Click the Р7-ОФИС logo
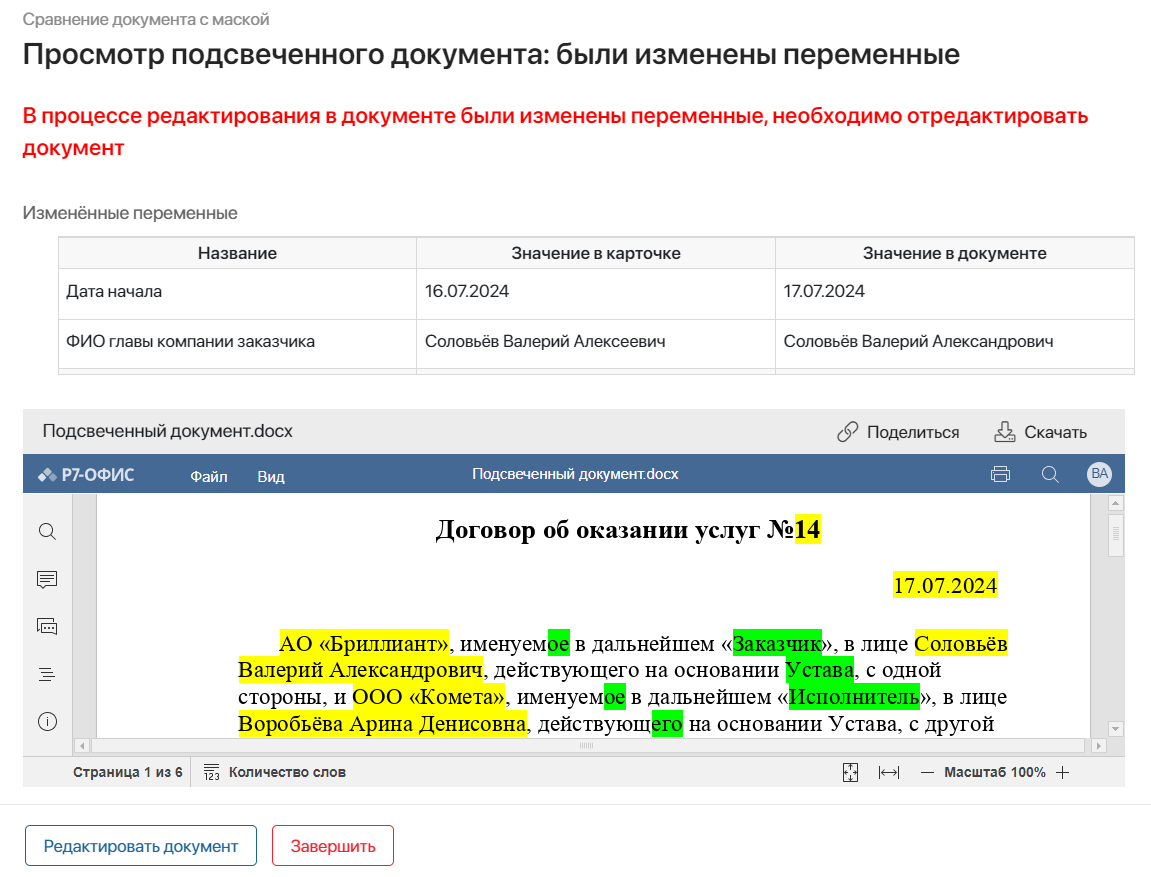The width and height of the screenshot is (1151, 877). click(87, 475)
